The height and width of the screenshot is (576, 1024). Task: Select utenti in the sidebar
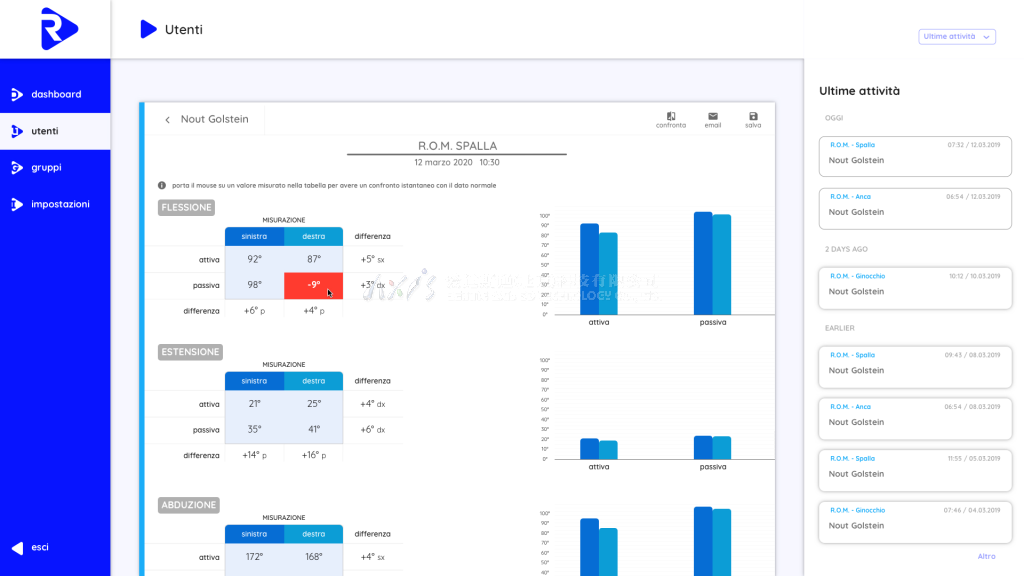point(44,131)
